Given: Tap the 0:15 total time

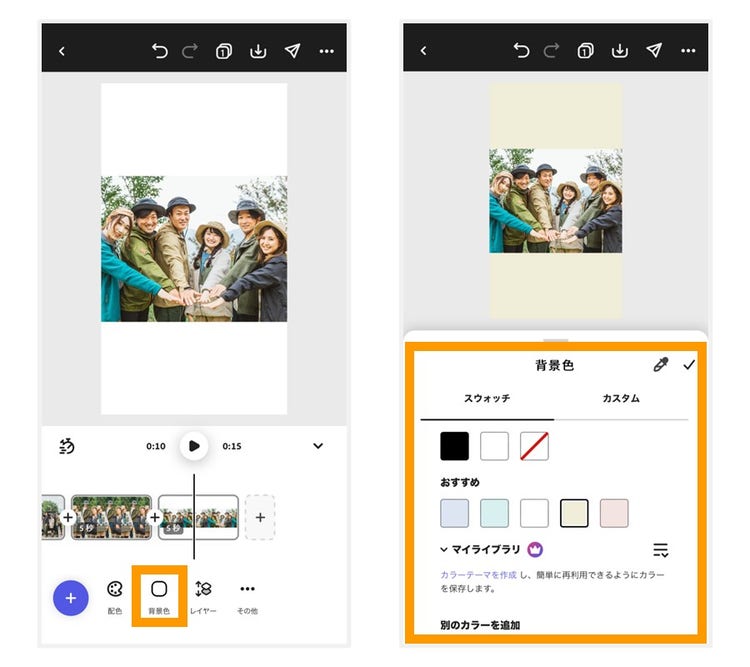Looking at the screenshot, I should coord(232,446).
